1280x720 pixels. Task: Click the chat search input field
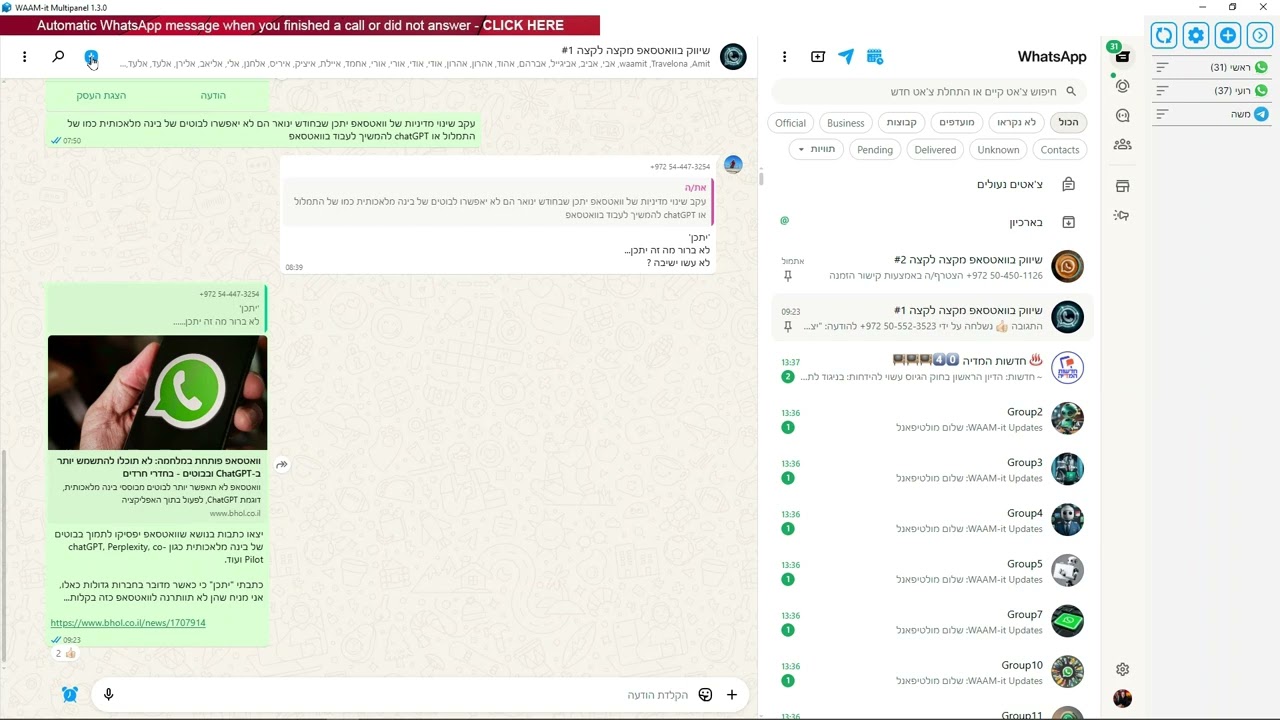pyautogui.click(x=930, y=92)
